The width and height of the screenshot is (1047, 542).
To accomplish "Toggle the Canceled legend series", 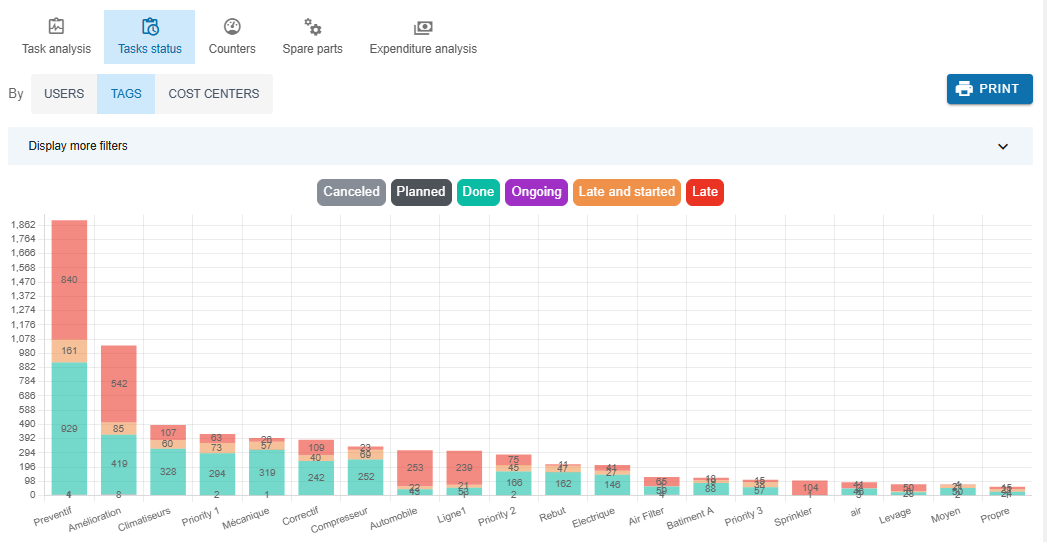I will pos(351,192).
